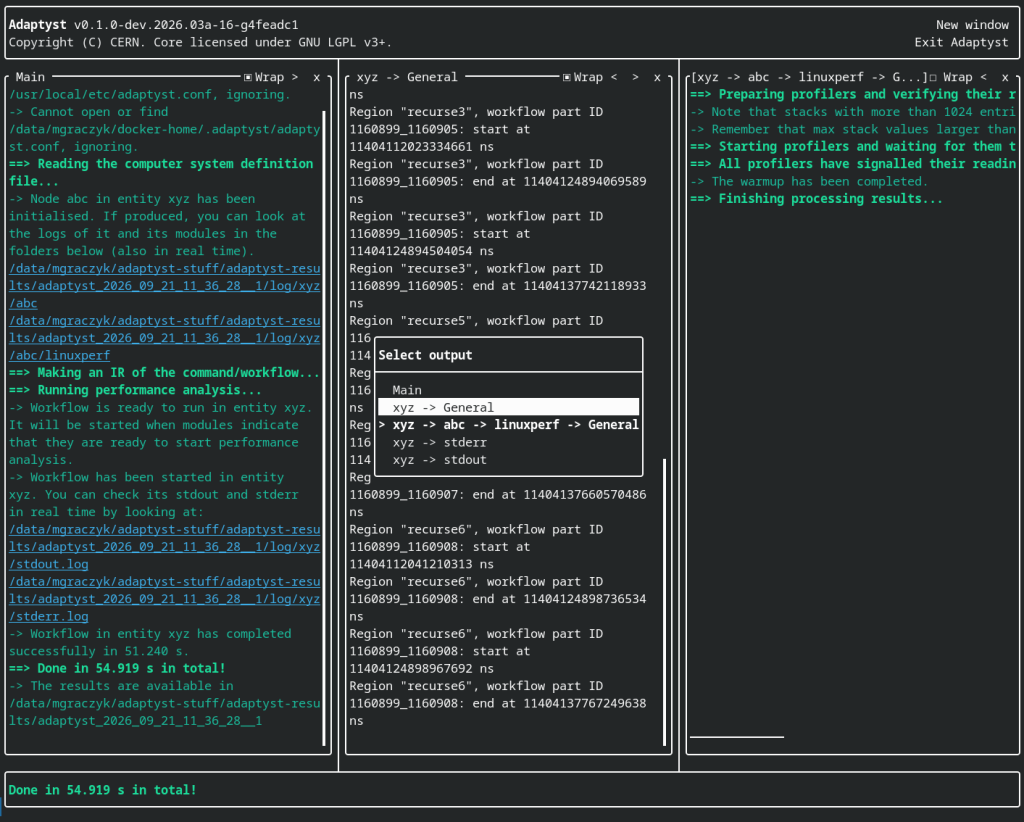Open the xyz -> General panel title selector
Viewport: 1024px width, 822px height.
click(x=407, y=77)
